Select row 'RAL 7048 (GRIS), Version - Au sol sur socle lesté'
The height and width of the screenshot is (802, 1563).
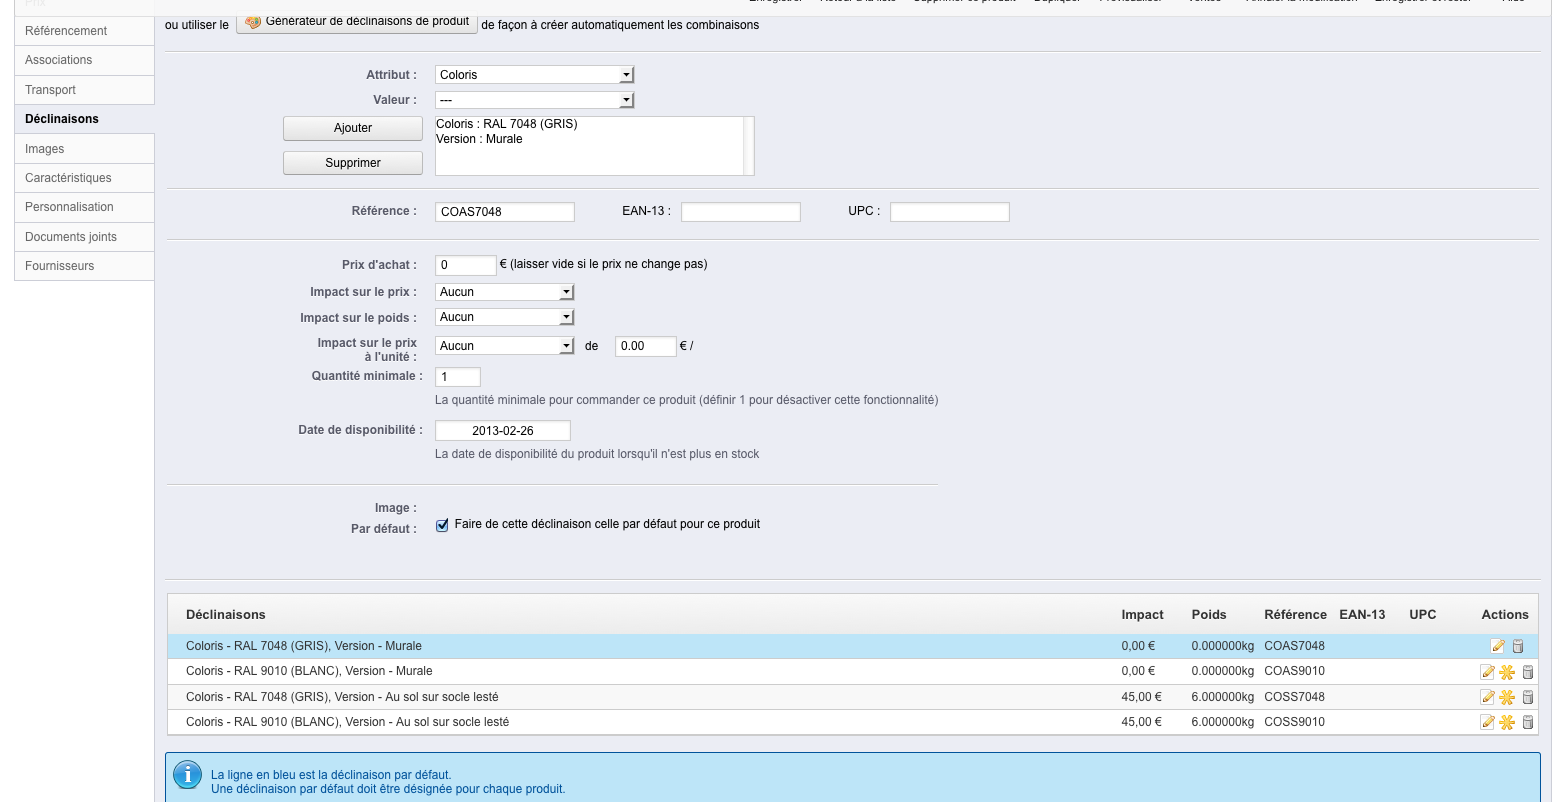853,697
